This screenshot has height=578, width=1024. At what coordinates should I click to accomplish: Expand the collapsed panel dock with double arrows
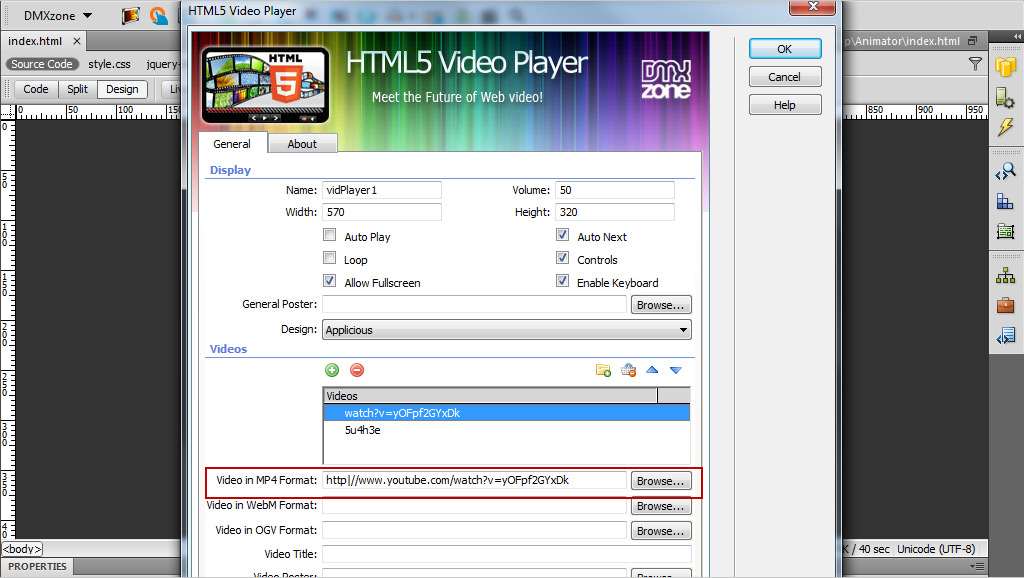(x=1017, y=37)
